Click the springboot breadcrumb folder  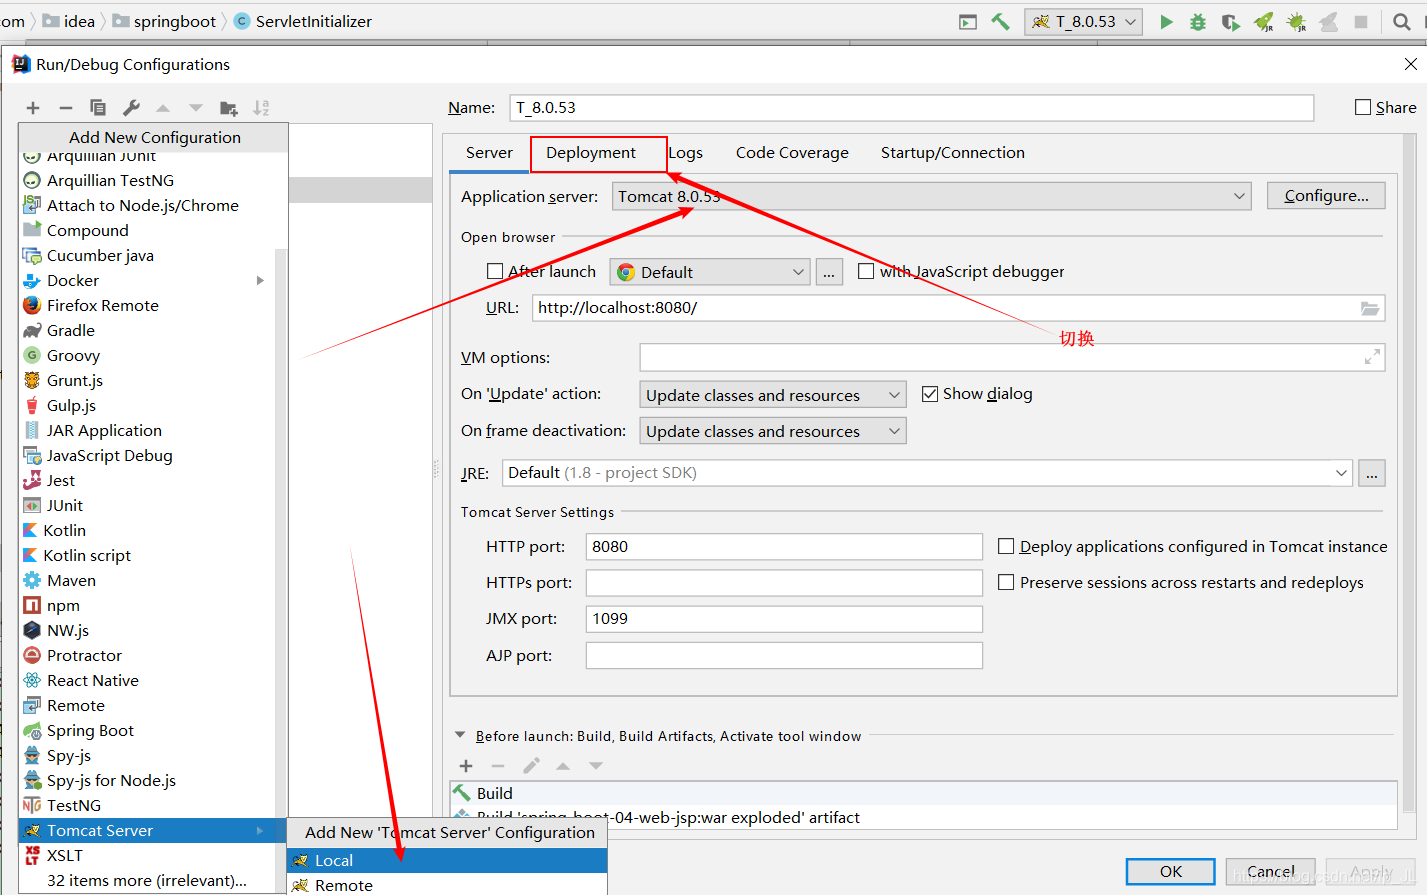pos(164,21)
